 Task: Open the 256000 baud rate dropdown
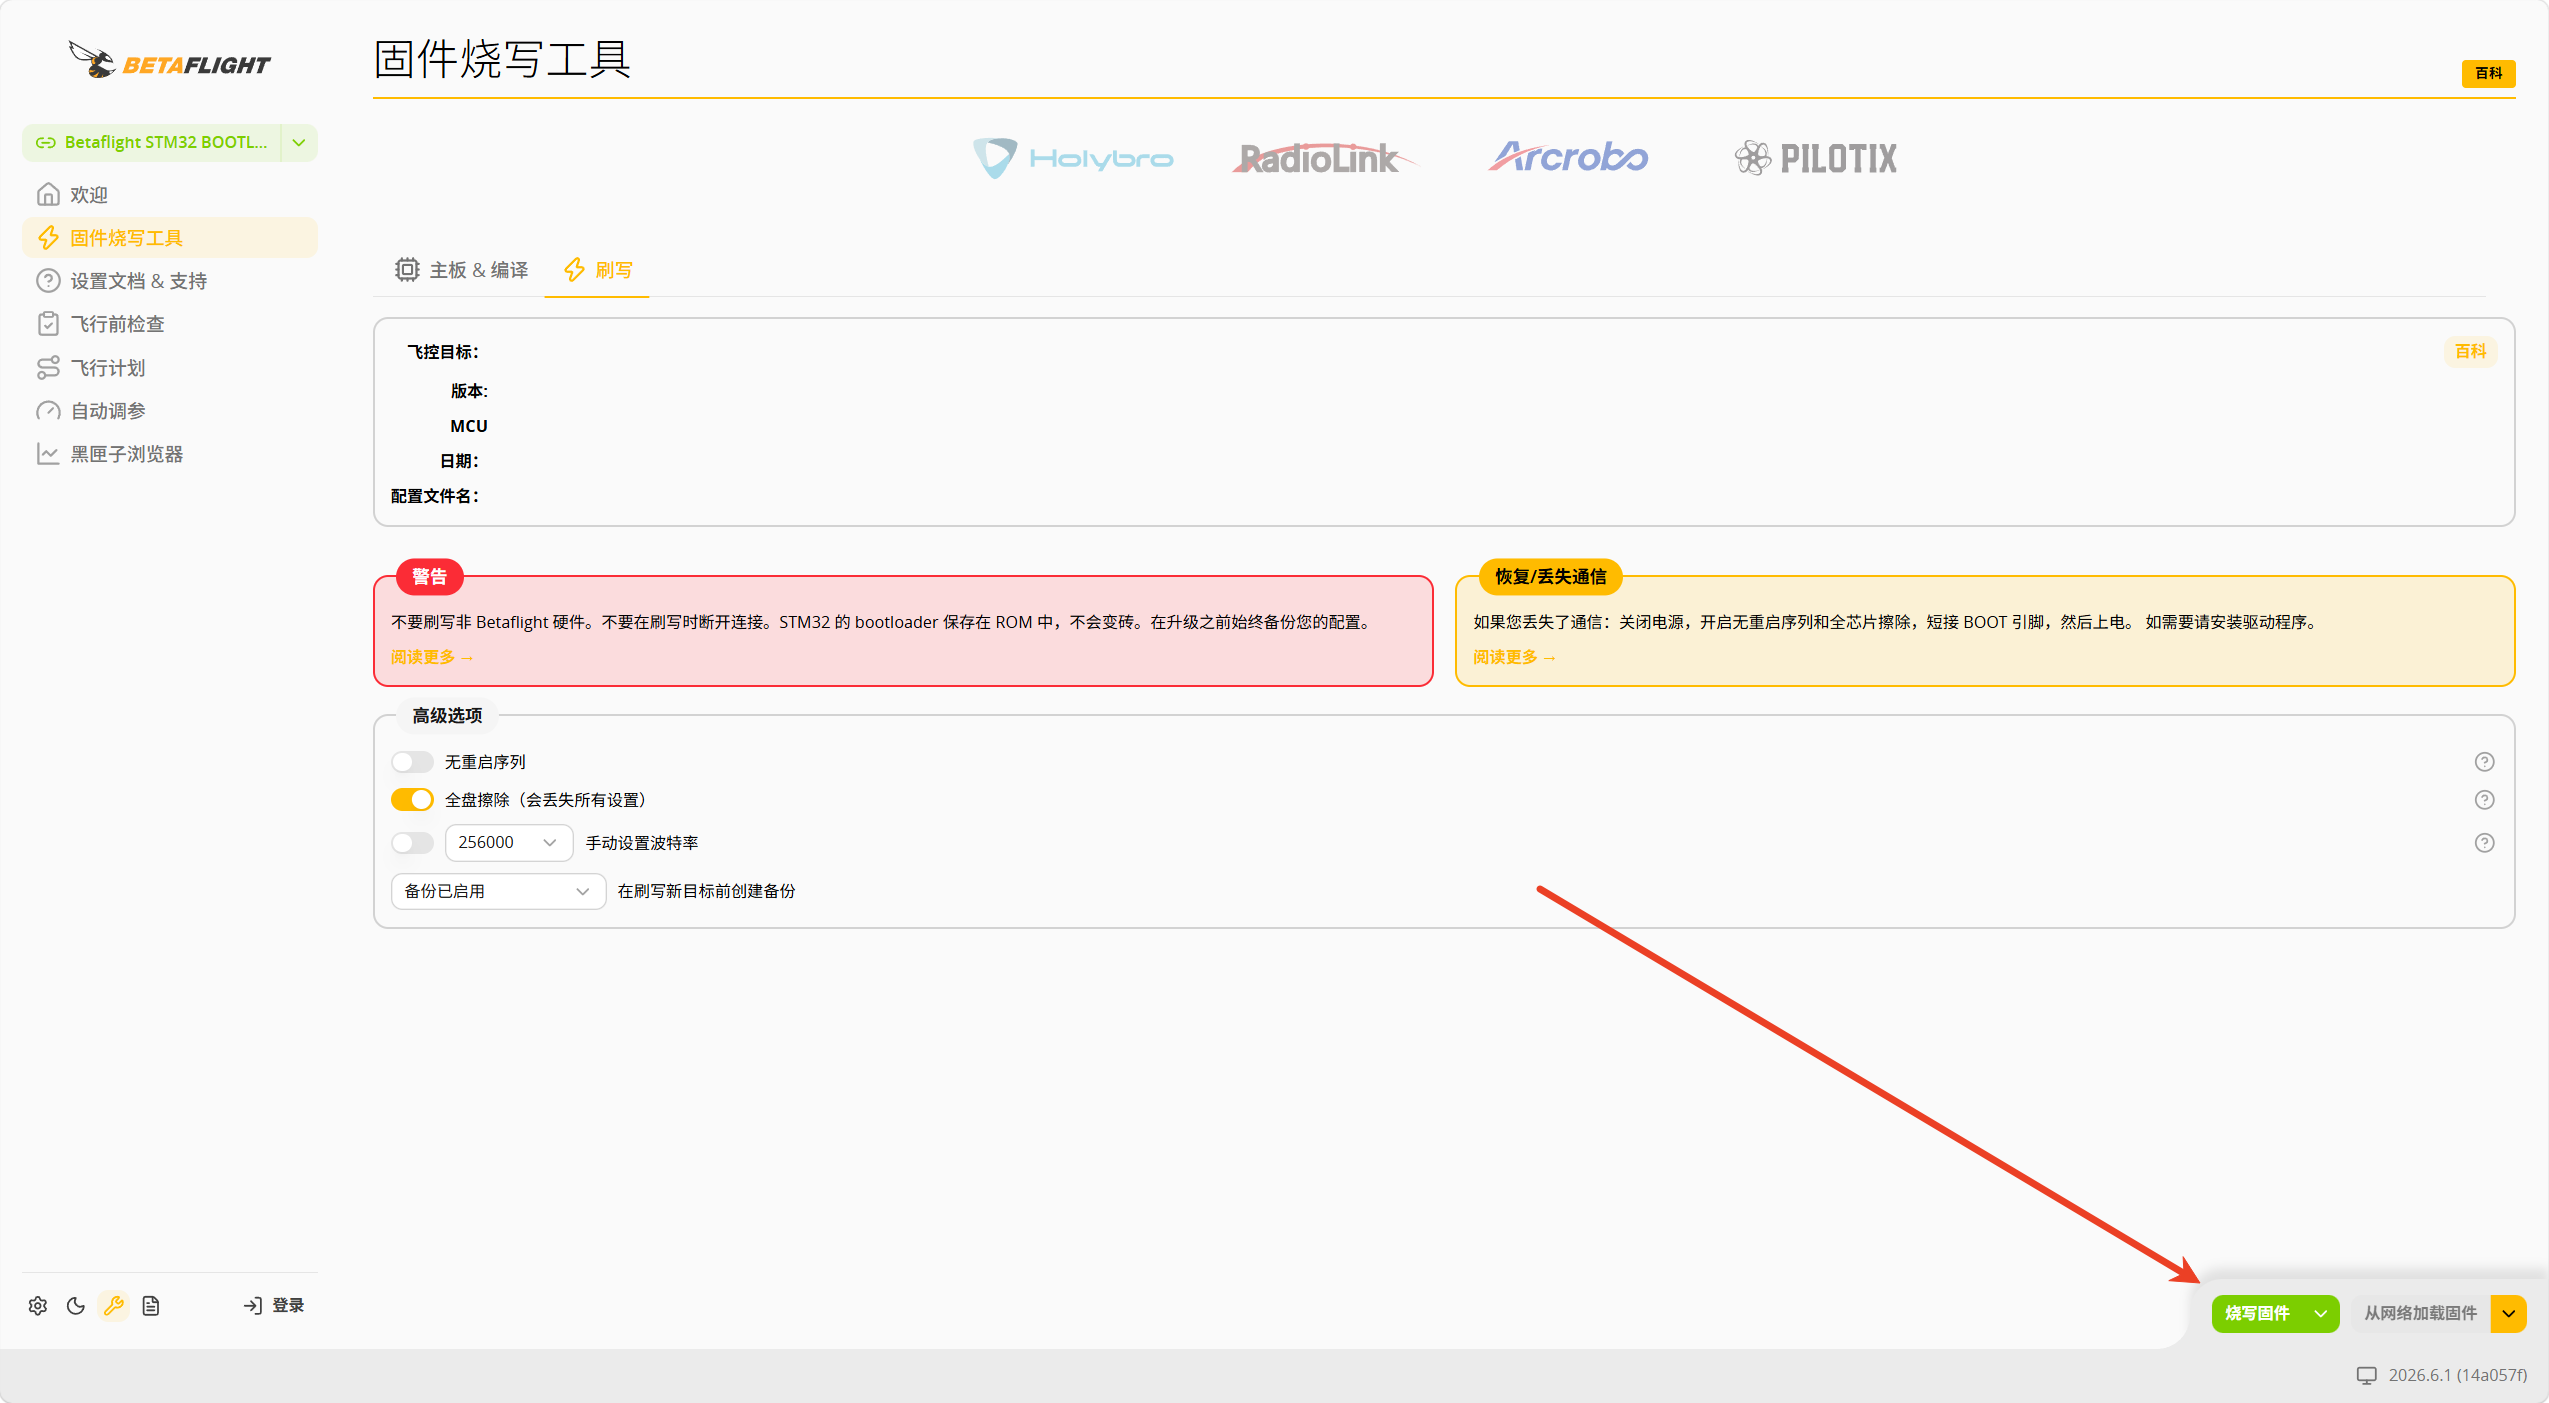[508, 843]
